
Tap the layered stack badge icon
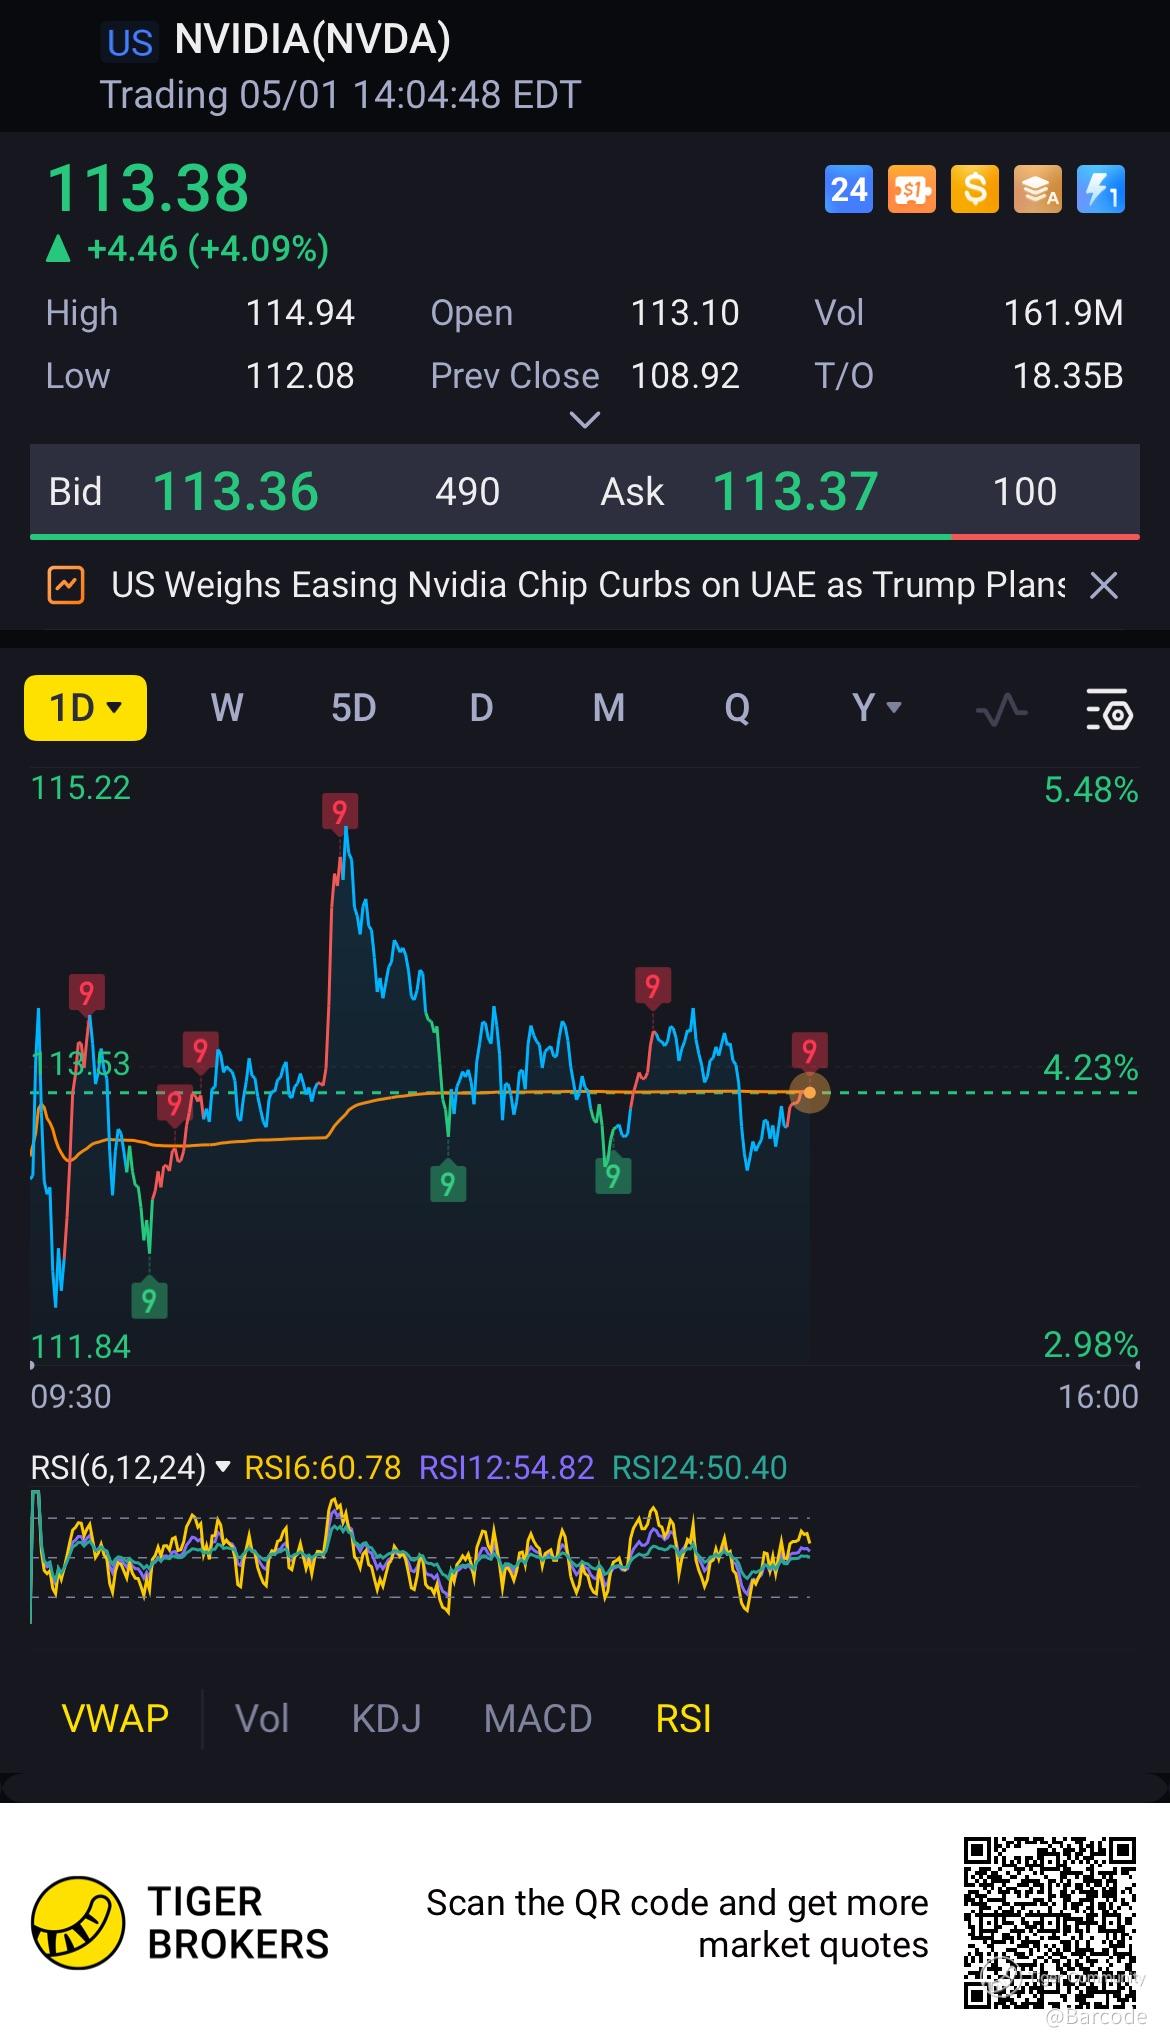point(1038,189)
